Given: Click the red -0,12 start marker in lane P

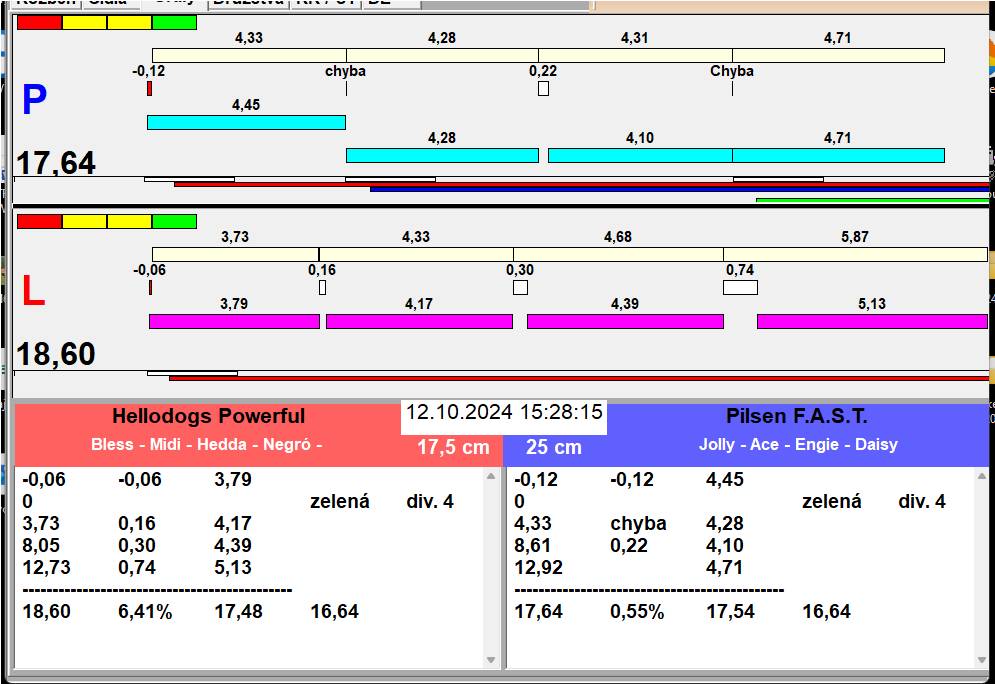Looking at the screenshot, I should 150,88.
